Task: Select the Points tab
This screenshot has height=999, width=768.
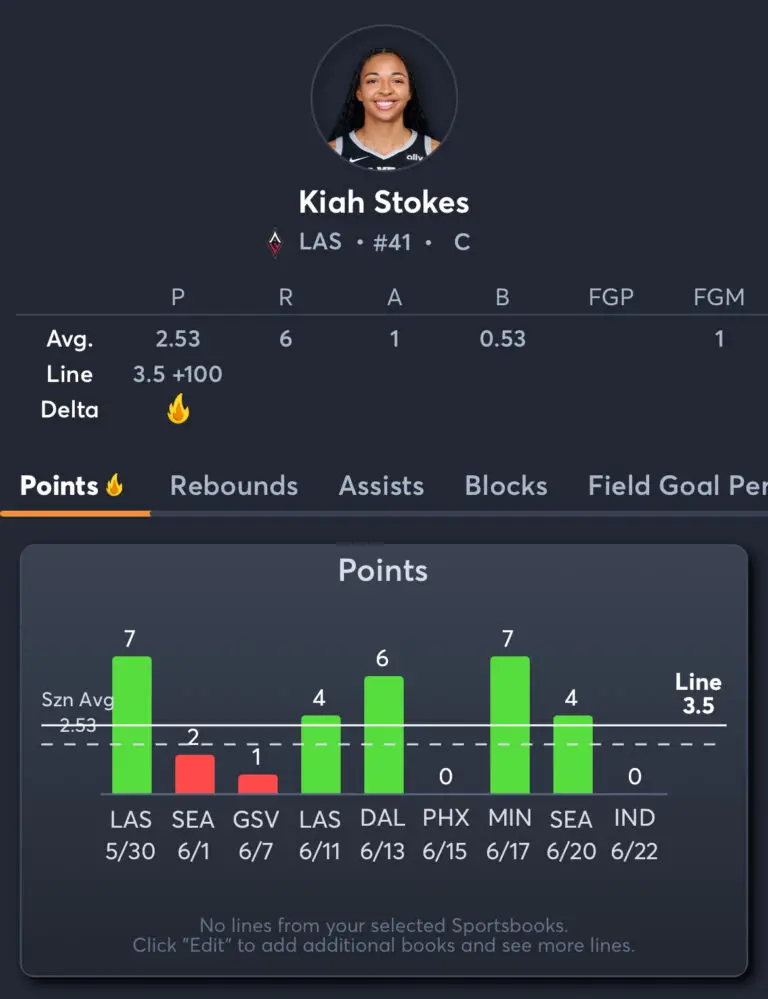Action: (x=71, y=485)
